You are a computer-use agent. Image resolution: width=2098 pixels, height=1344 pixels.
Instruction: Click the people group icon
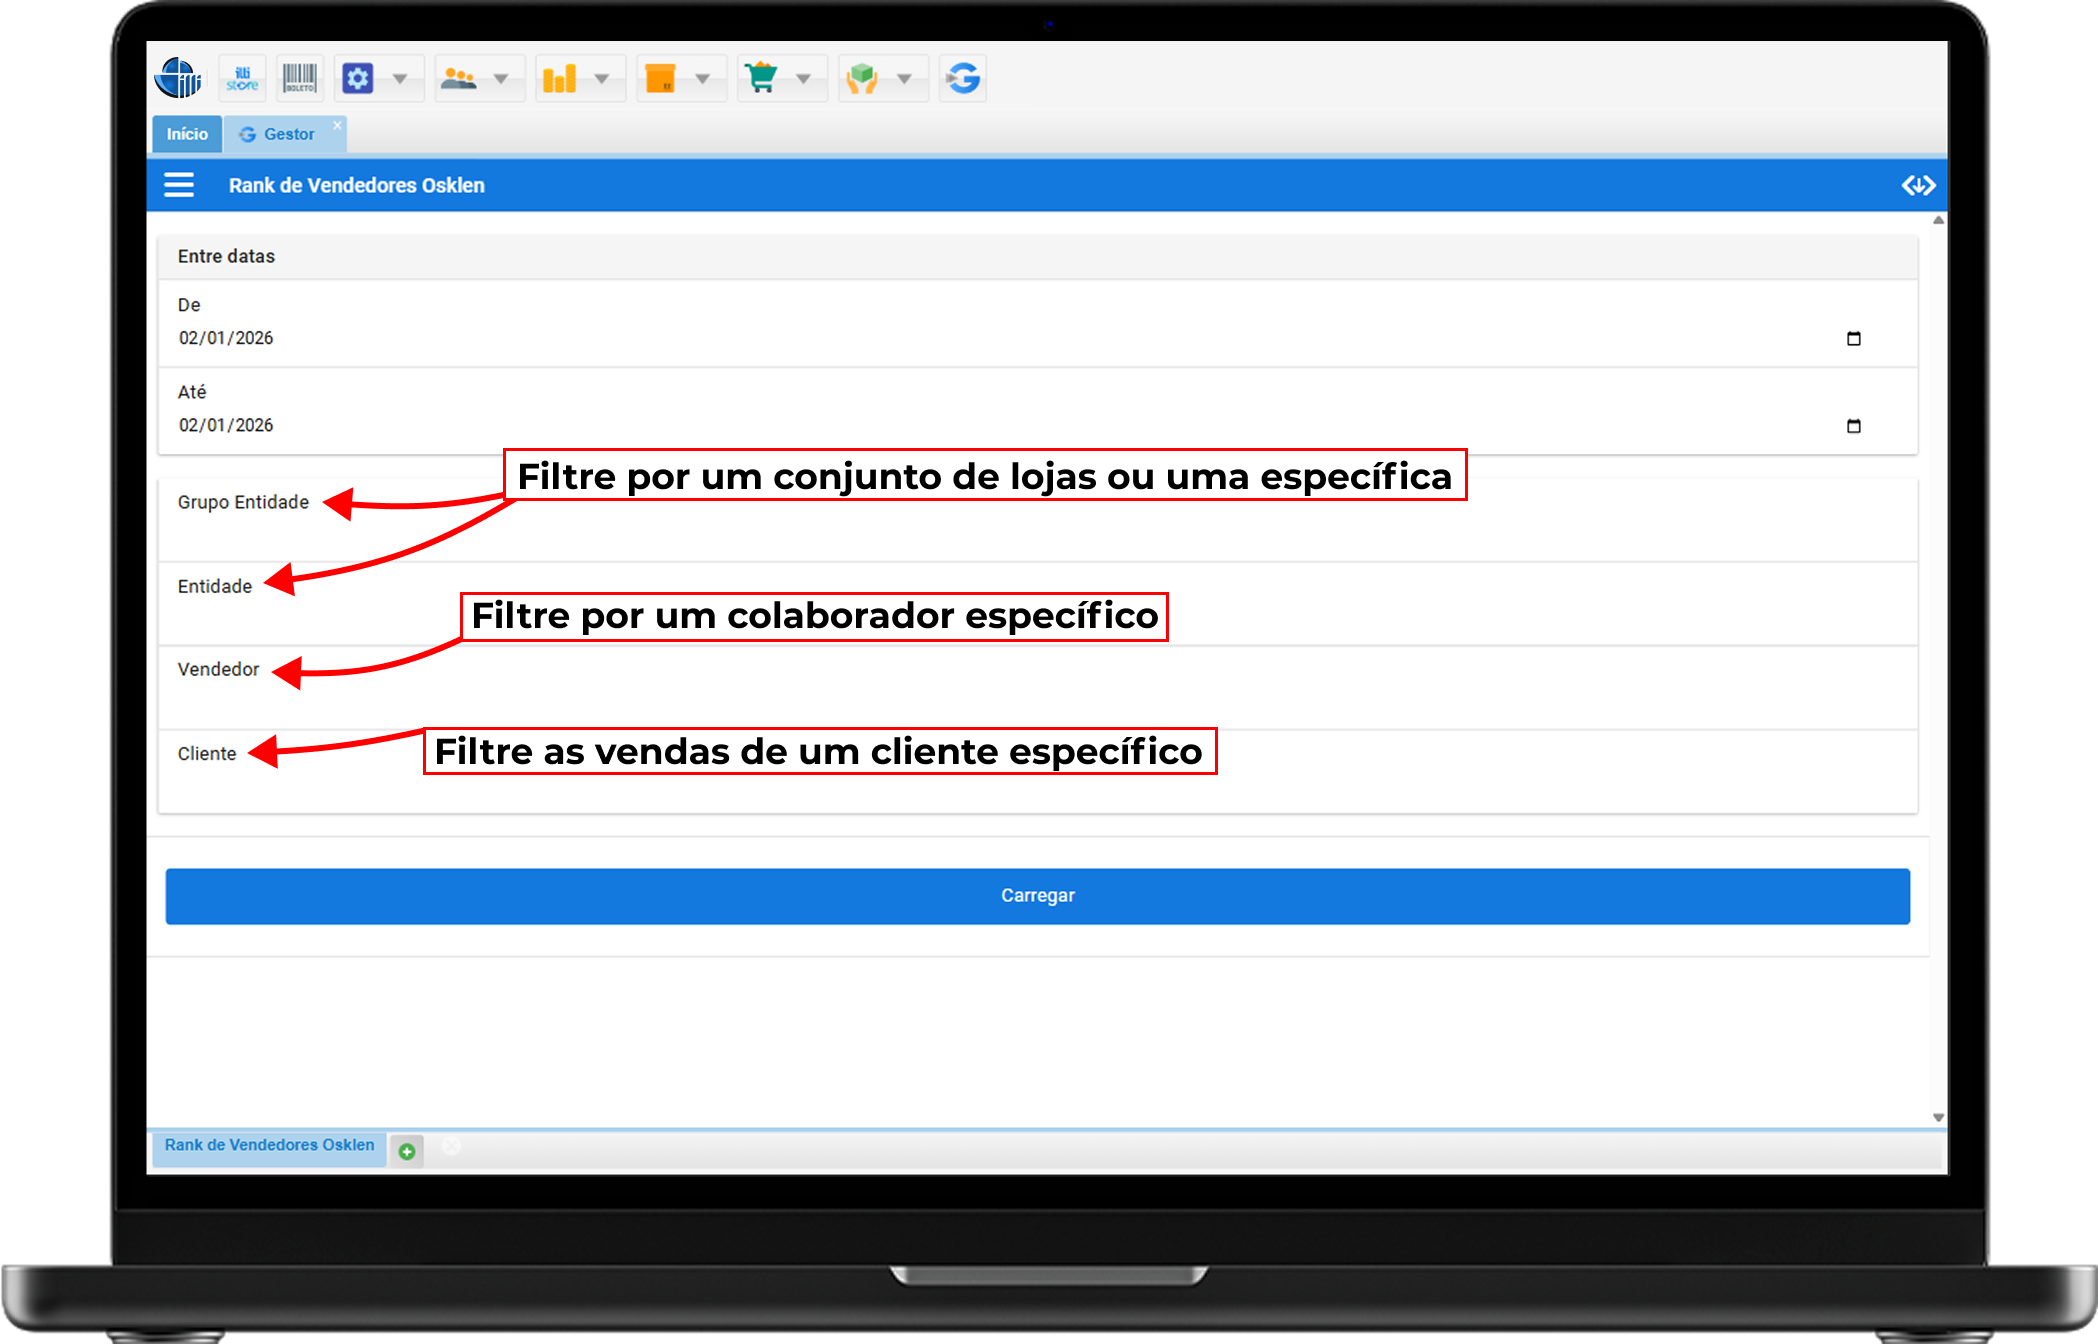[x=459, y=78]
